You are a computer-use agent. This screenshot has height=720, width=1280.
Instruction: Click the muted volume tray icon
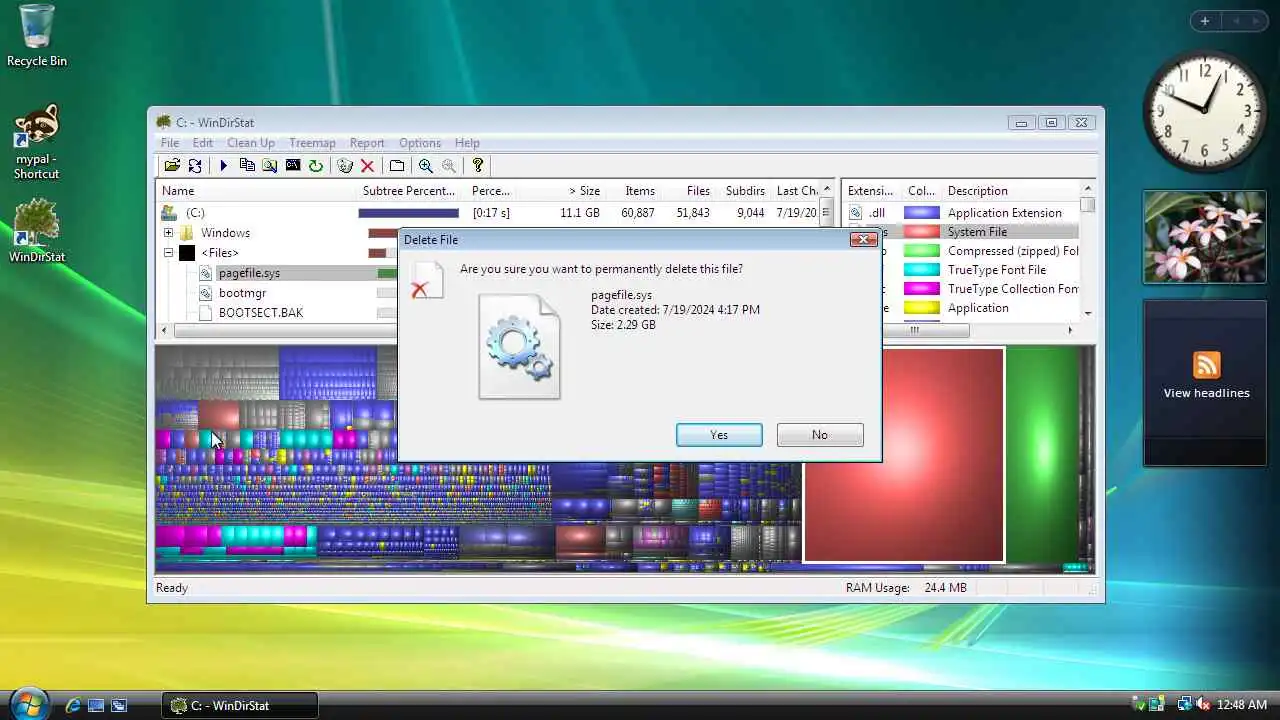tap(1202, 705)
